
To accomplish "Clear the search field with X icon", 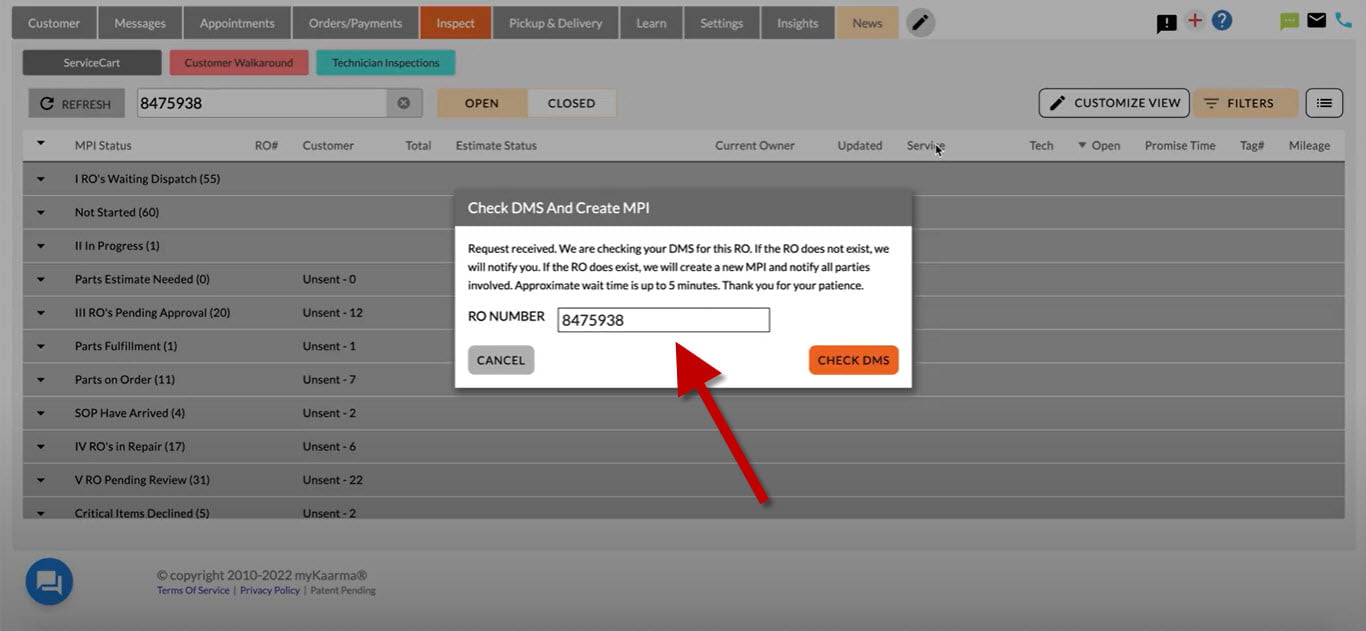I will click(x=404, y=103).
